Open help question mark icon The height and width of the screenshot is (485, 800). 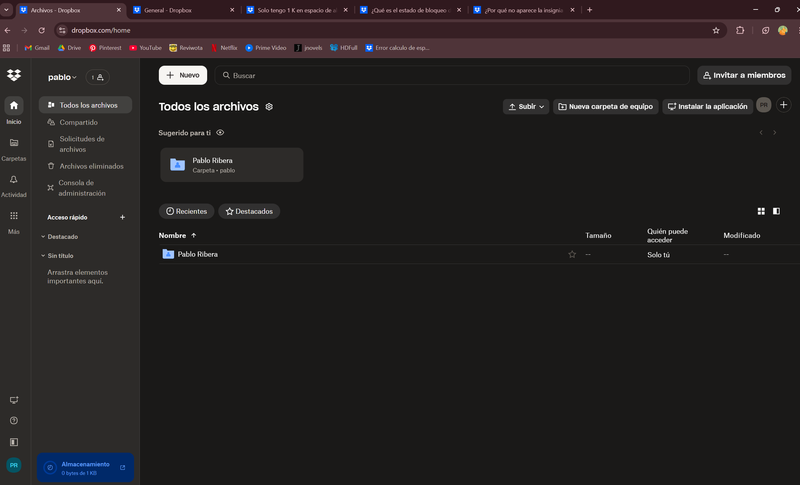click(x=14, y=421)
